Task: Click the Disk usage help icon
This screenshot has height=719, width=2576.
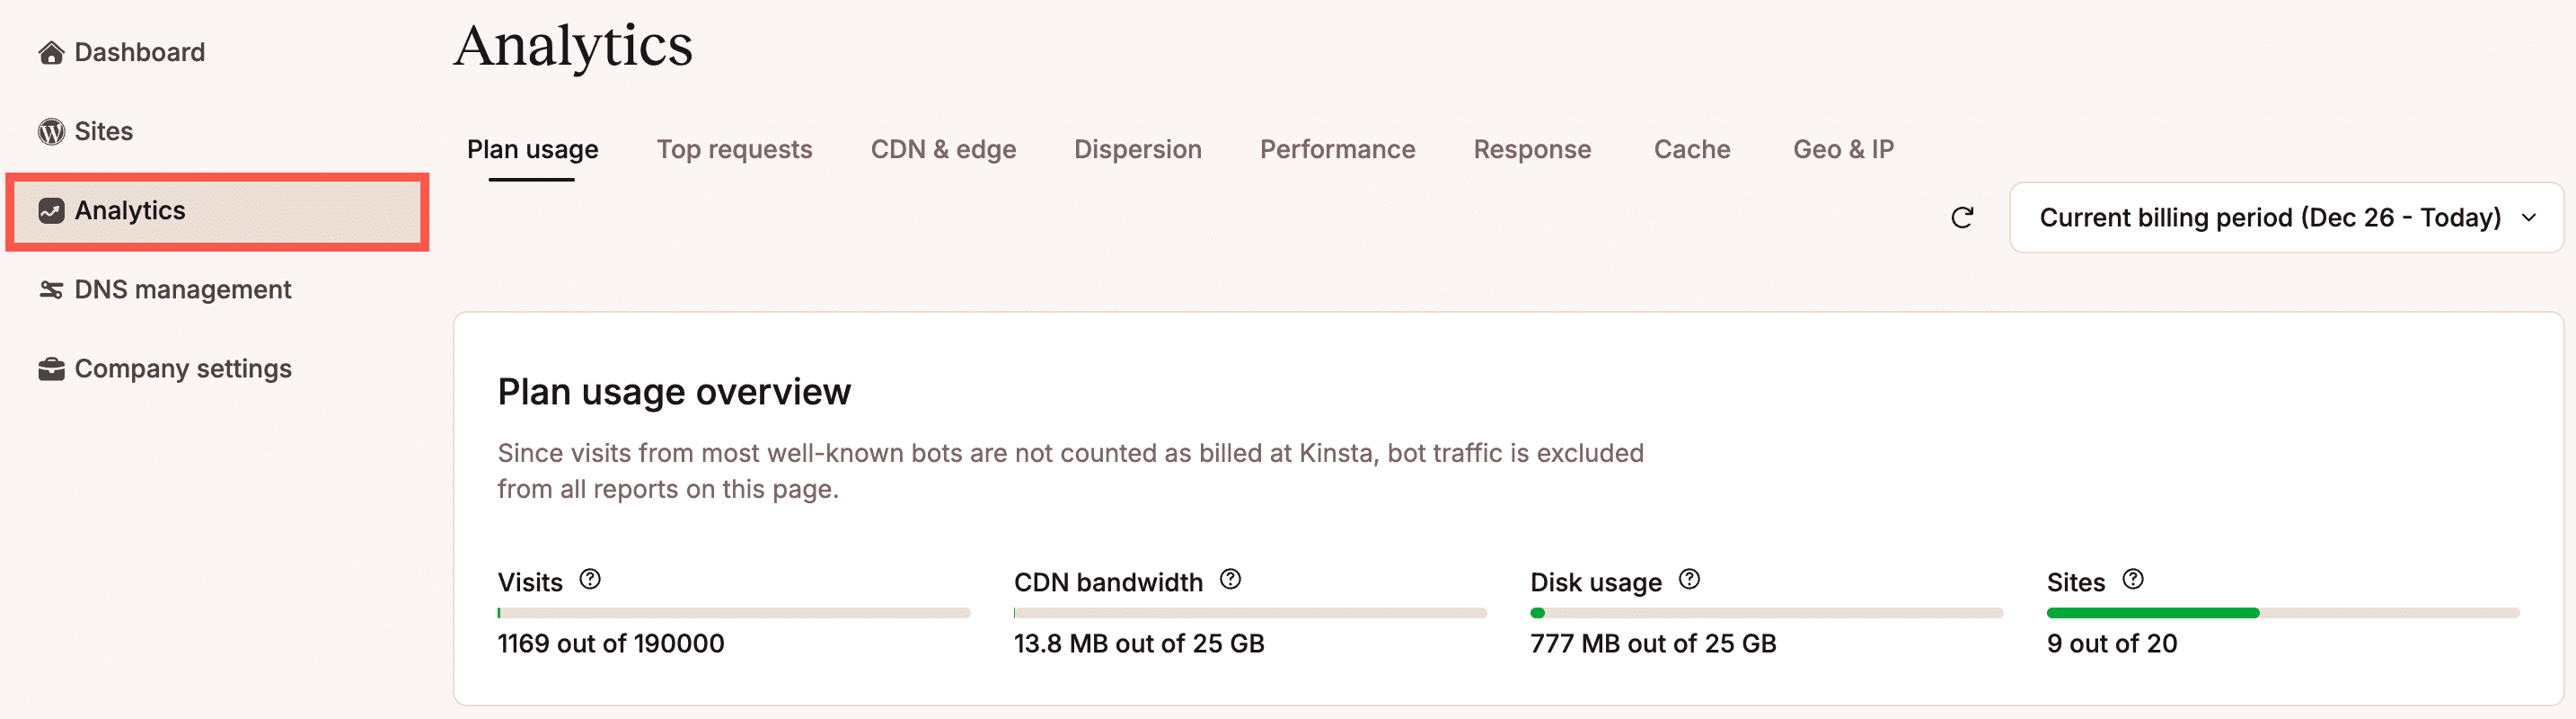Action: [x=1689, y=578]
